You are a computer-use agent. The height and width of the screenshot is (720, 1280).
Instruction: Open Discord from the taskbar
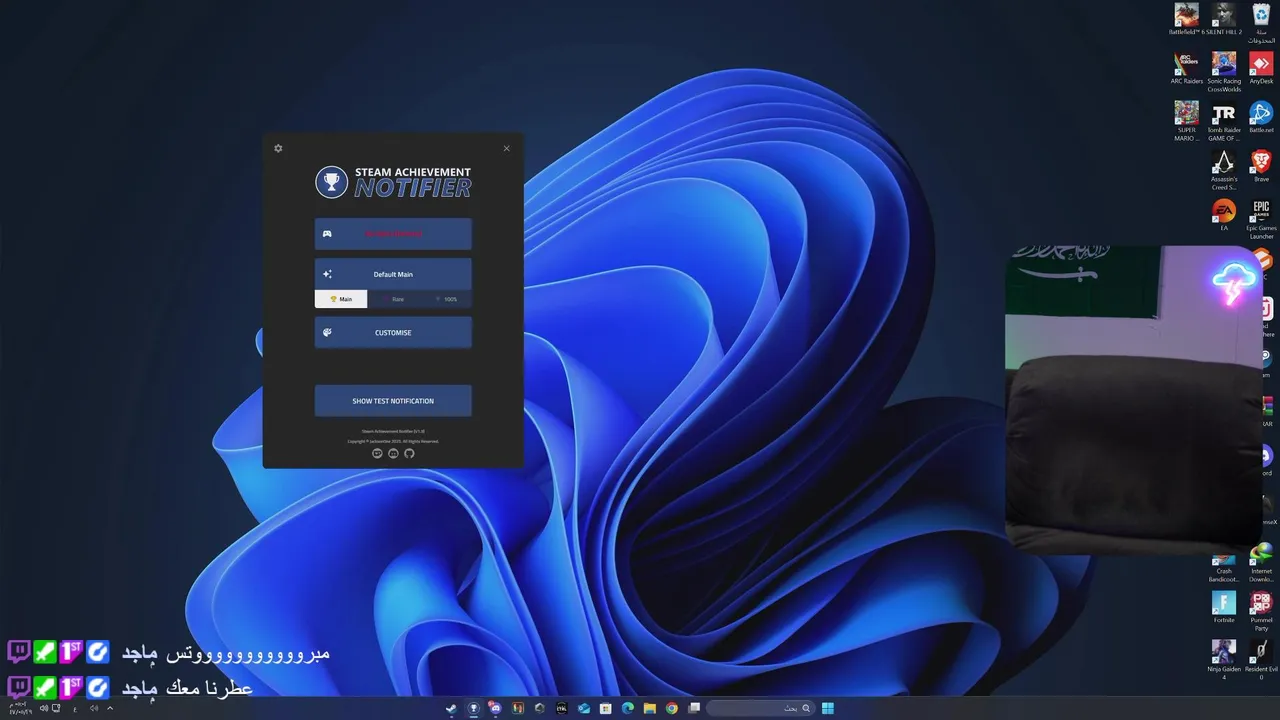click(x=495, y=708)
